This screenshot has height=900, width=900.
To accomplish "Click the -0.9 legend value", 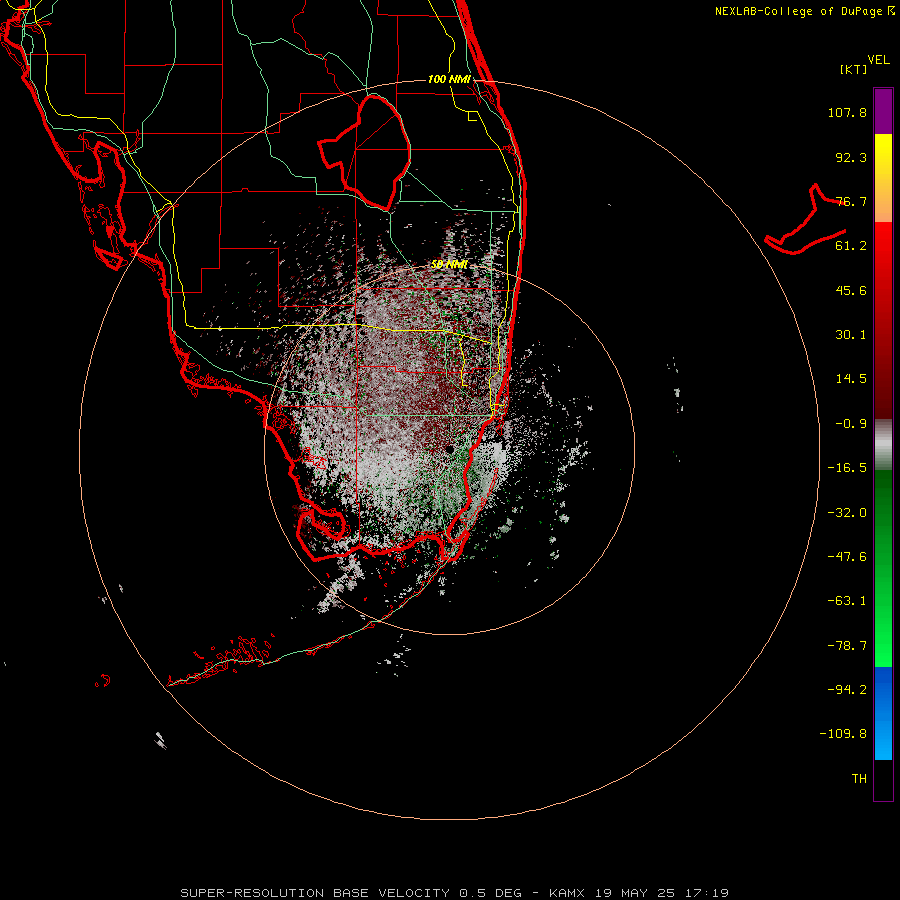I will coord(851,424).
